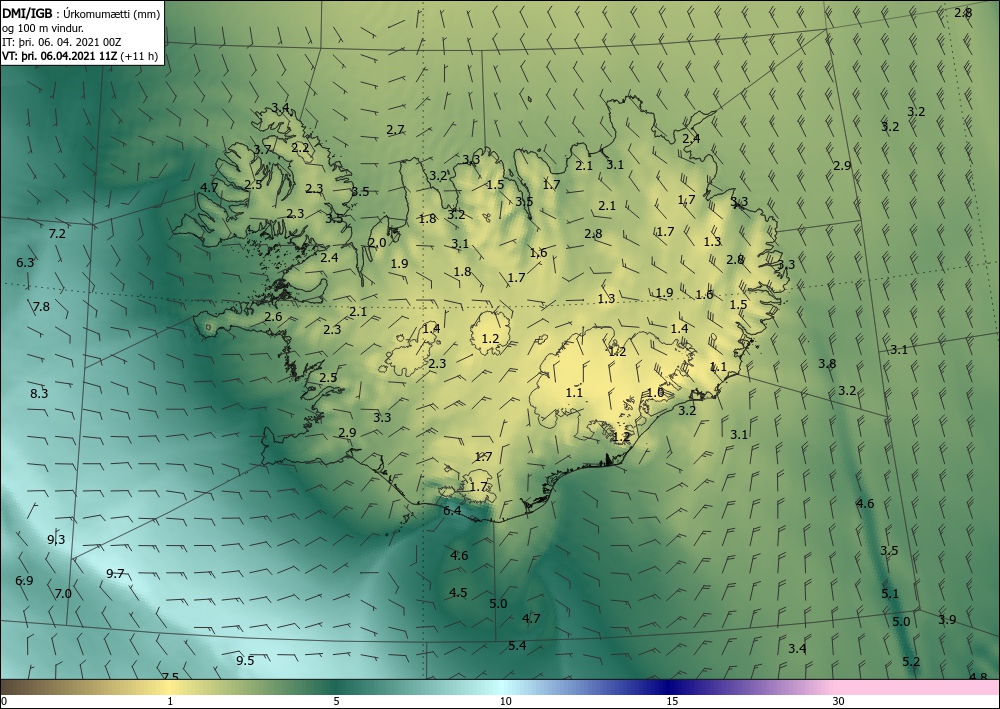Click the '1' label on the color scale
This screenshot has height=709, width=1000.
[x=170, y=701]
